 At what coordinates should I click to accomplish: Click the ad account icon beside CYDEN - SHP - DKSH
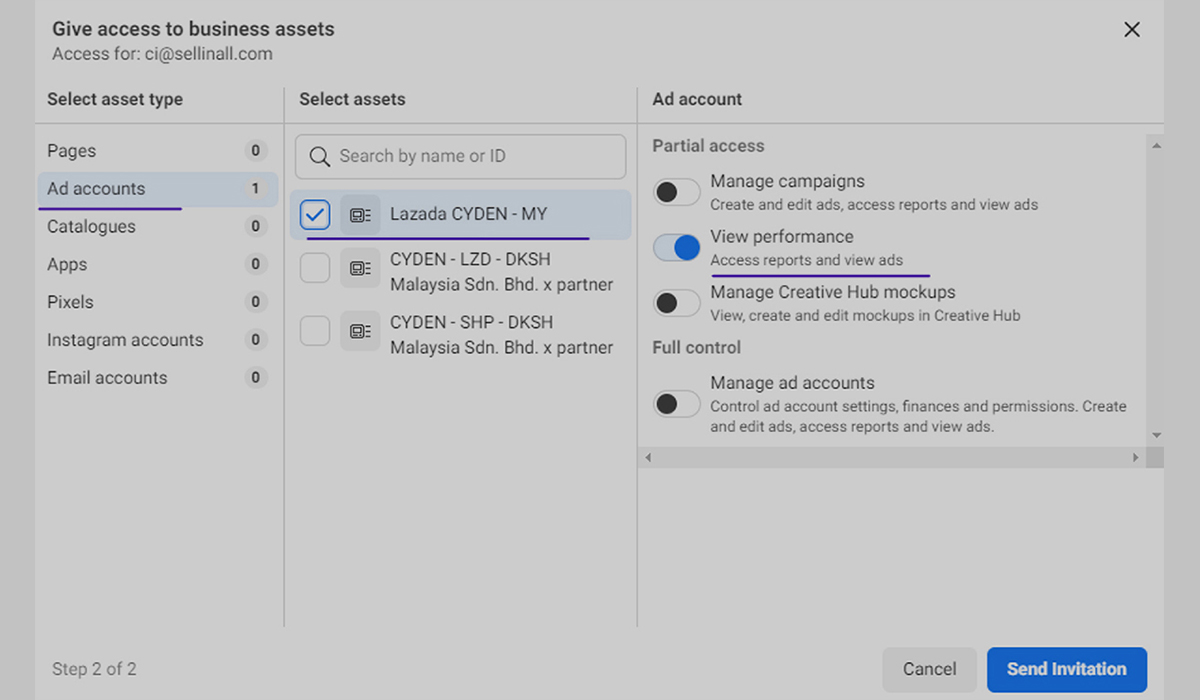[360, 331]
